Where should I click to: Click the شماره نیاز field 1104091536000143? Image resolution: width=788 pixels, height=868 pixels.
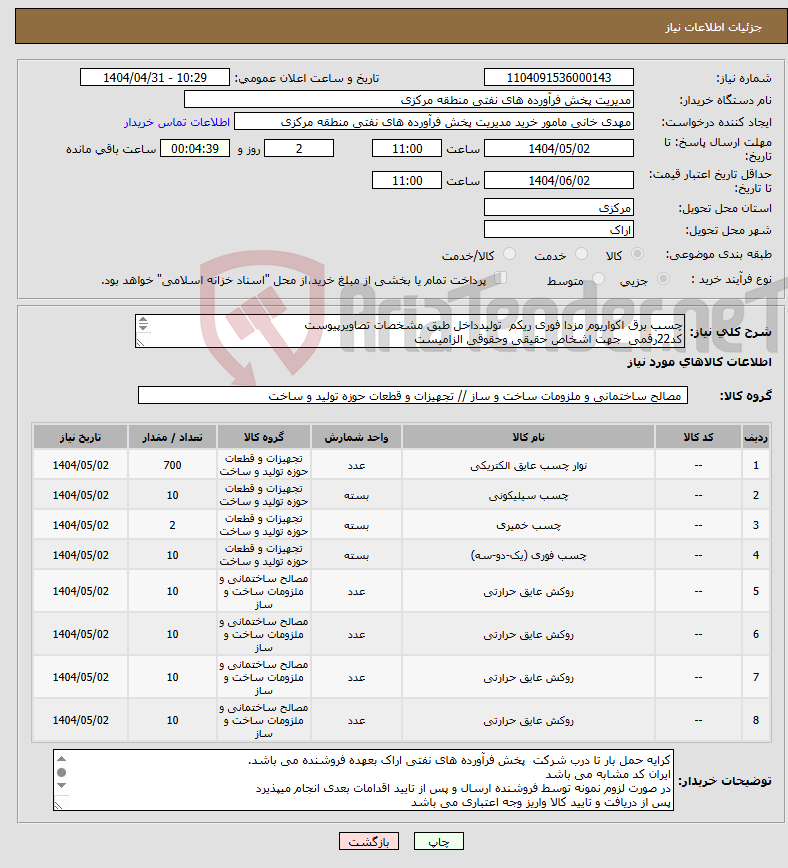point(559,78)
